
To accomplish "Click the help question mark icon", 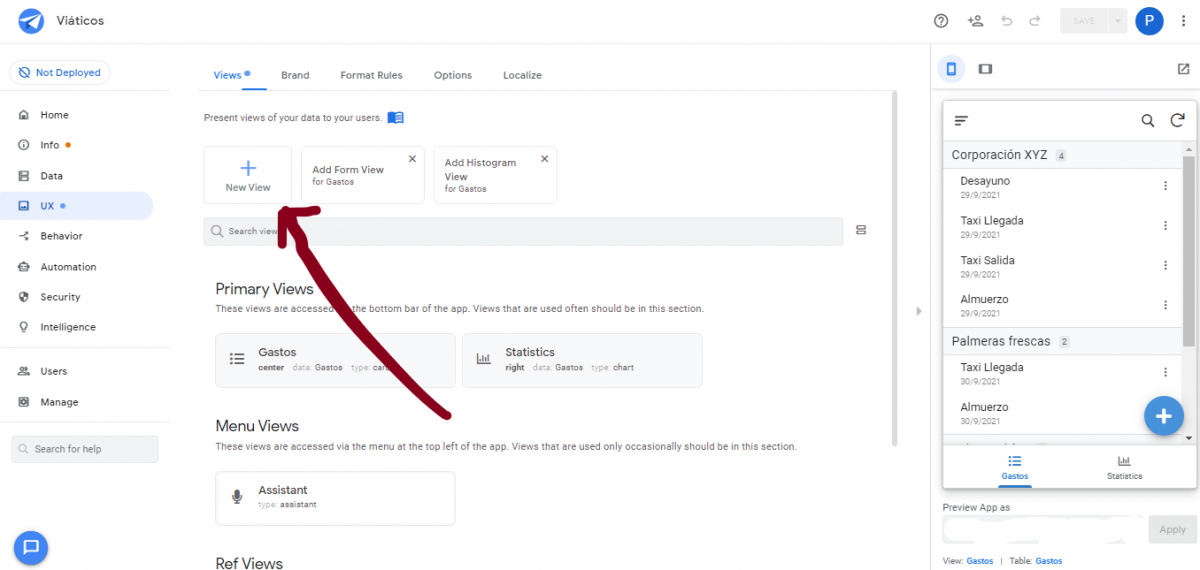I will point(941,20).
